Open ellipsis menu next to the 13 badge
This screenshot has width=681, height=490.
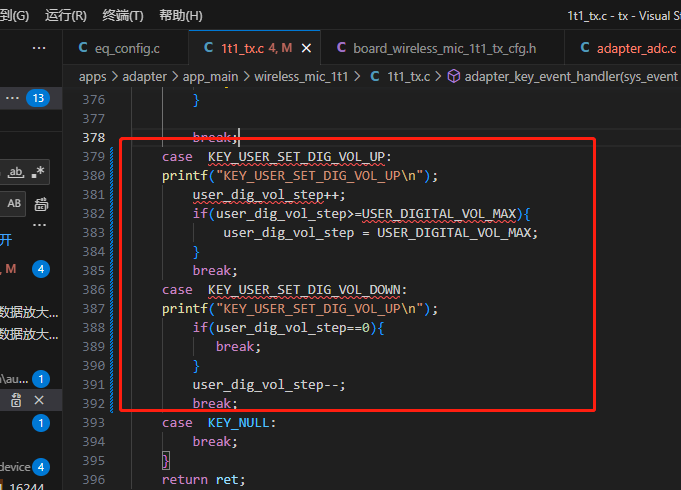click(12, 98)
